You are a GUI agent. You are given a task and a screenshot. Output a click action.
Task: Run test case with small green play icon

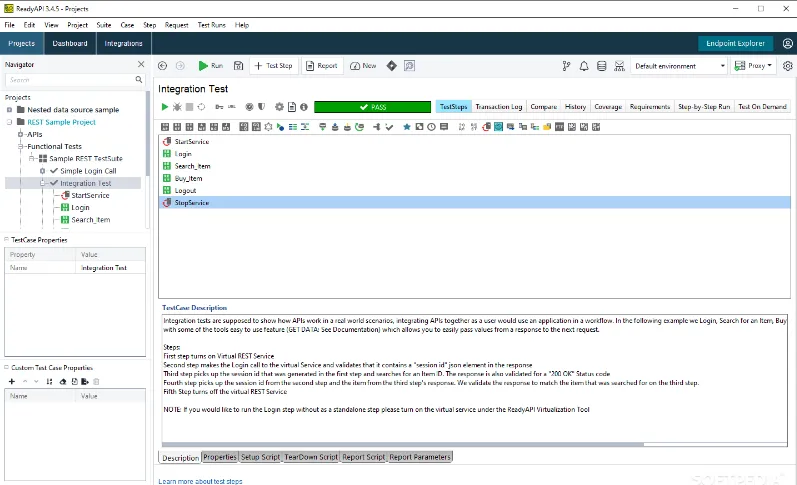tap(164, 107)
